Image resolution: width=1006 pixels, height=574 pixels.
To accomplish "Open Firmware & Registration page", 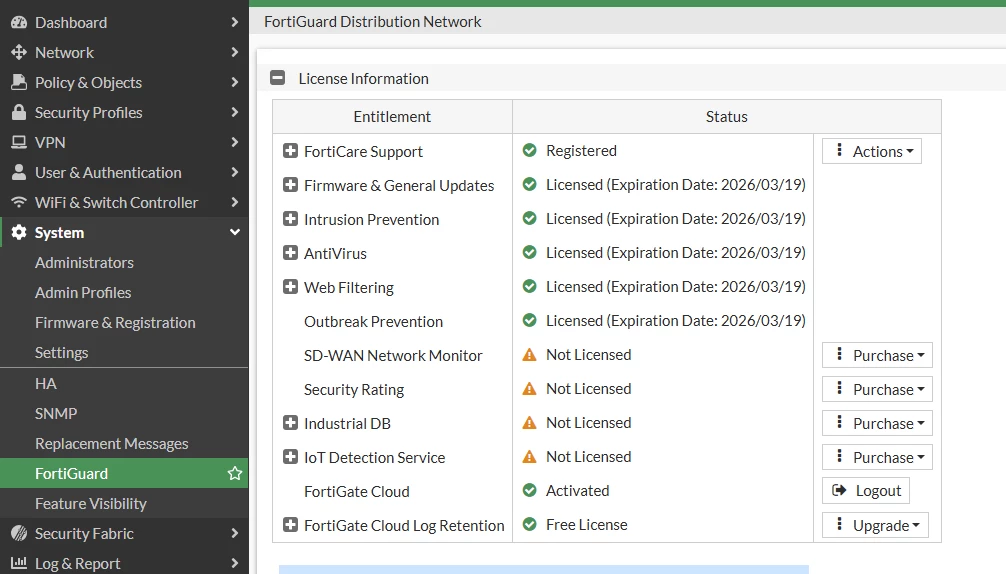I will pos(124,323).
